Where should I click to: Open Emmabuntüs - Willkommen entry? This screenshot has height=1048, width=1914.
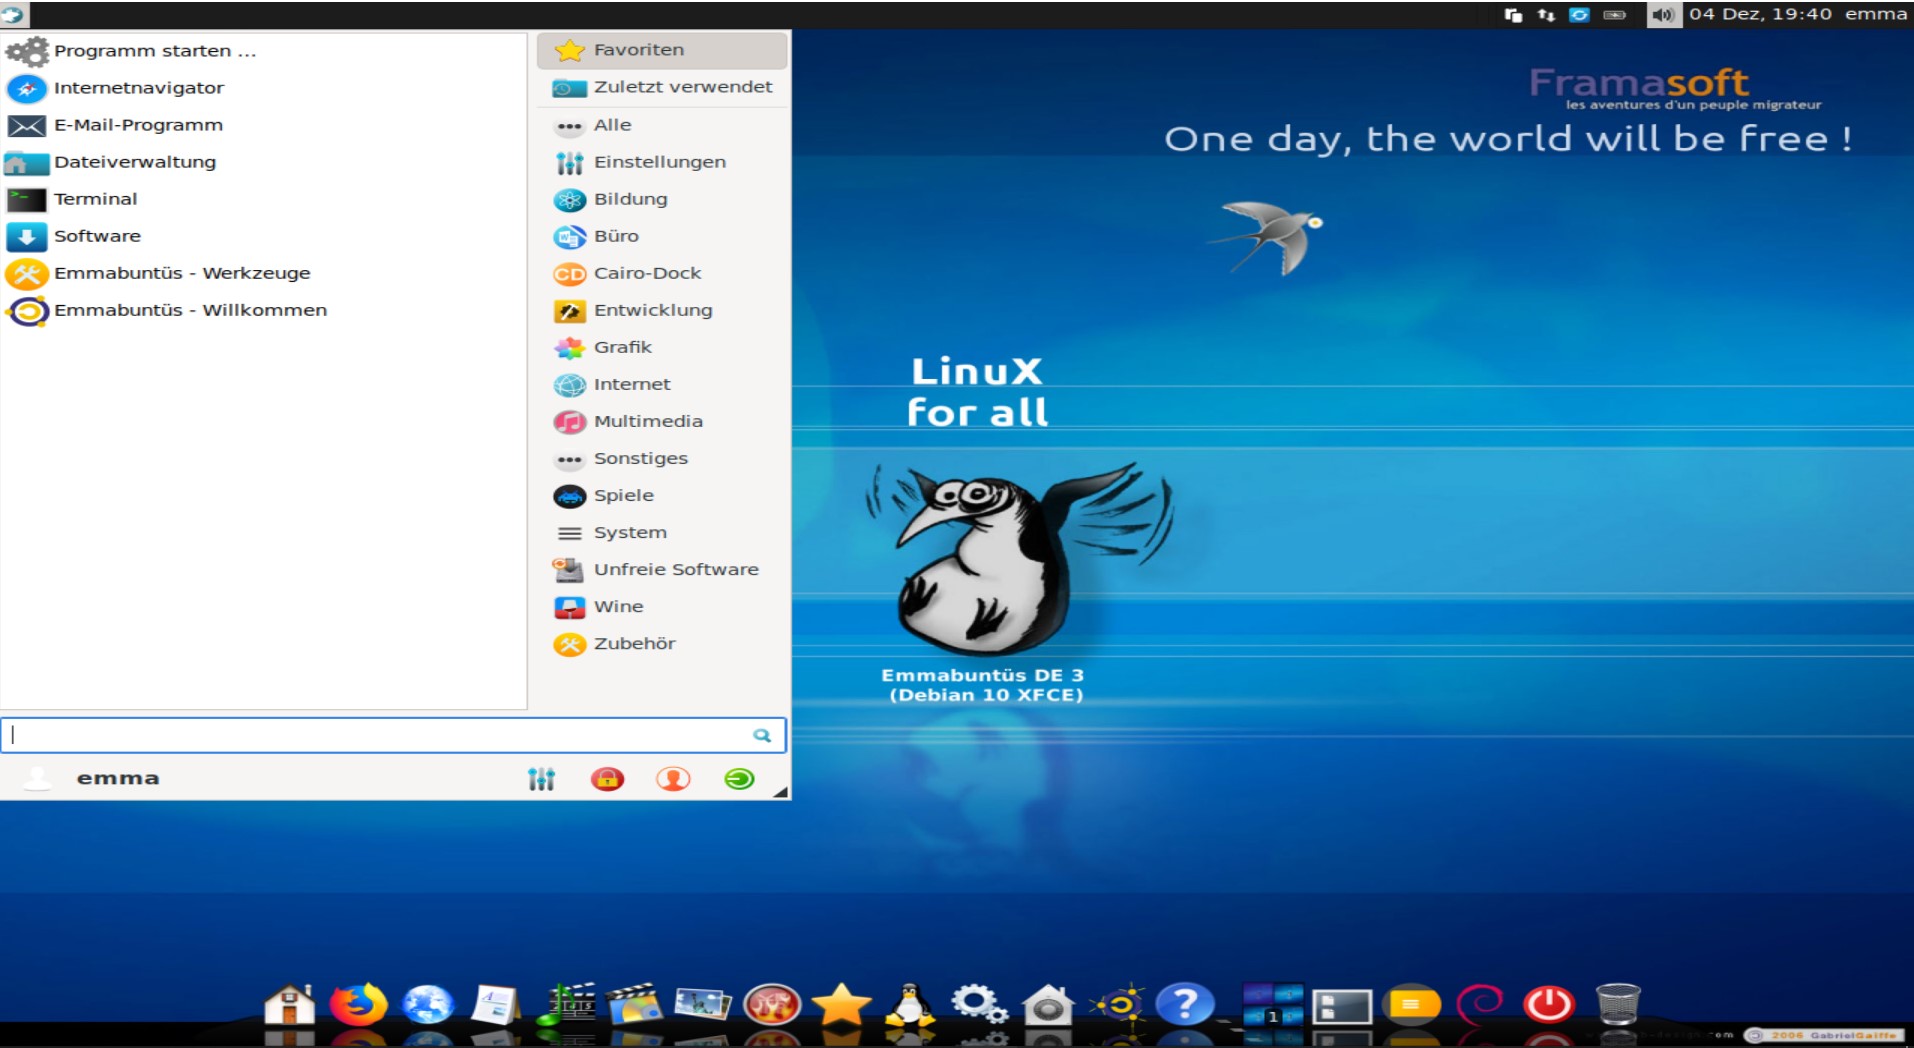tap(264, 310)
